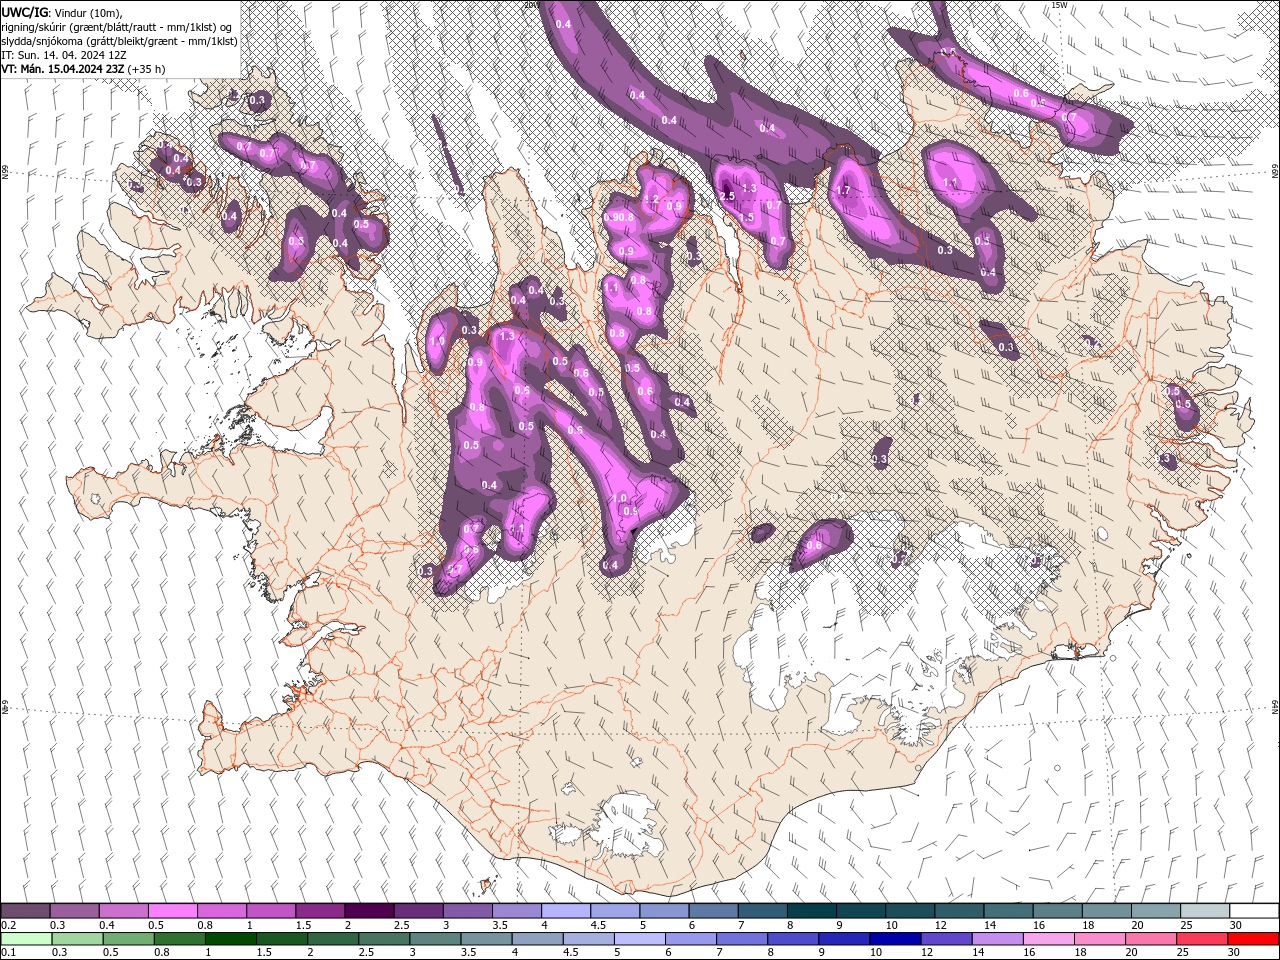The width and height of the screenshot is (1280, 960).
Task: Select the violet 12 rain legend swatch
Action: (x=945, y=939)
